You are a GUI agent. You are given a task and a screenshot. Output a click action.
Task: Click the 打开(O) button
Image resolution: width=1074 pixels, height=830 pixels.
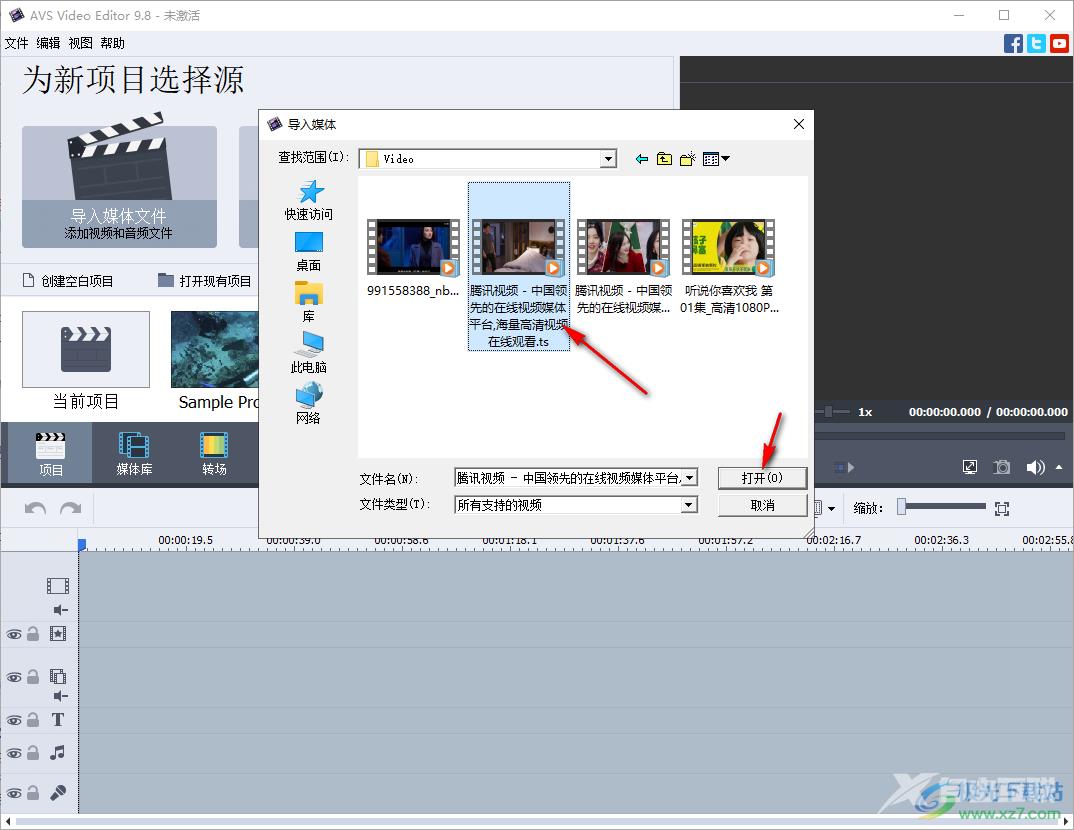[762, 477]
